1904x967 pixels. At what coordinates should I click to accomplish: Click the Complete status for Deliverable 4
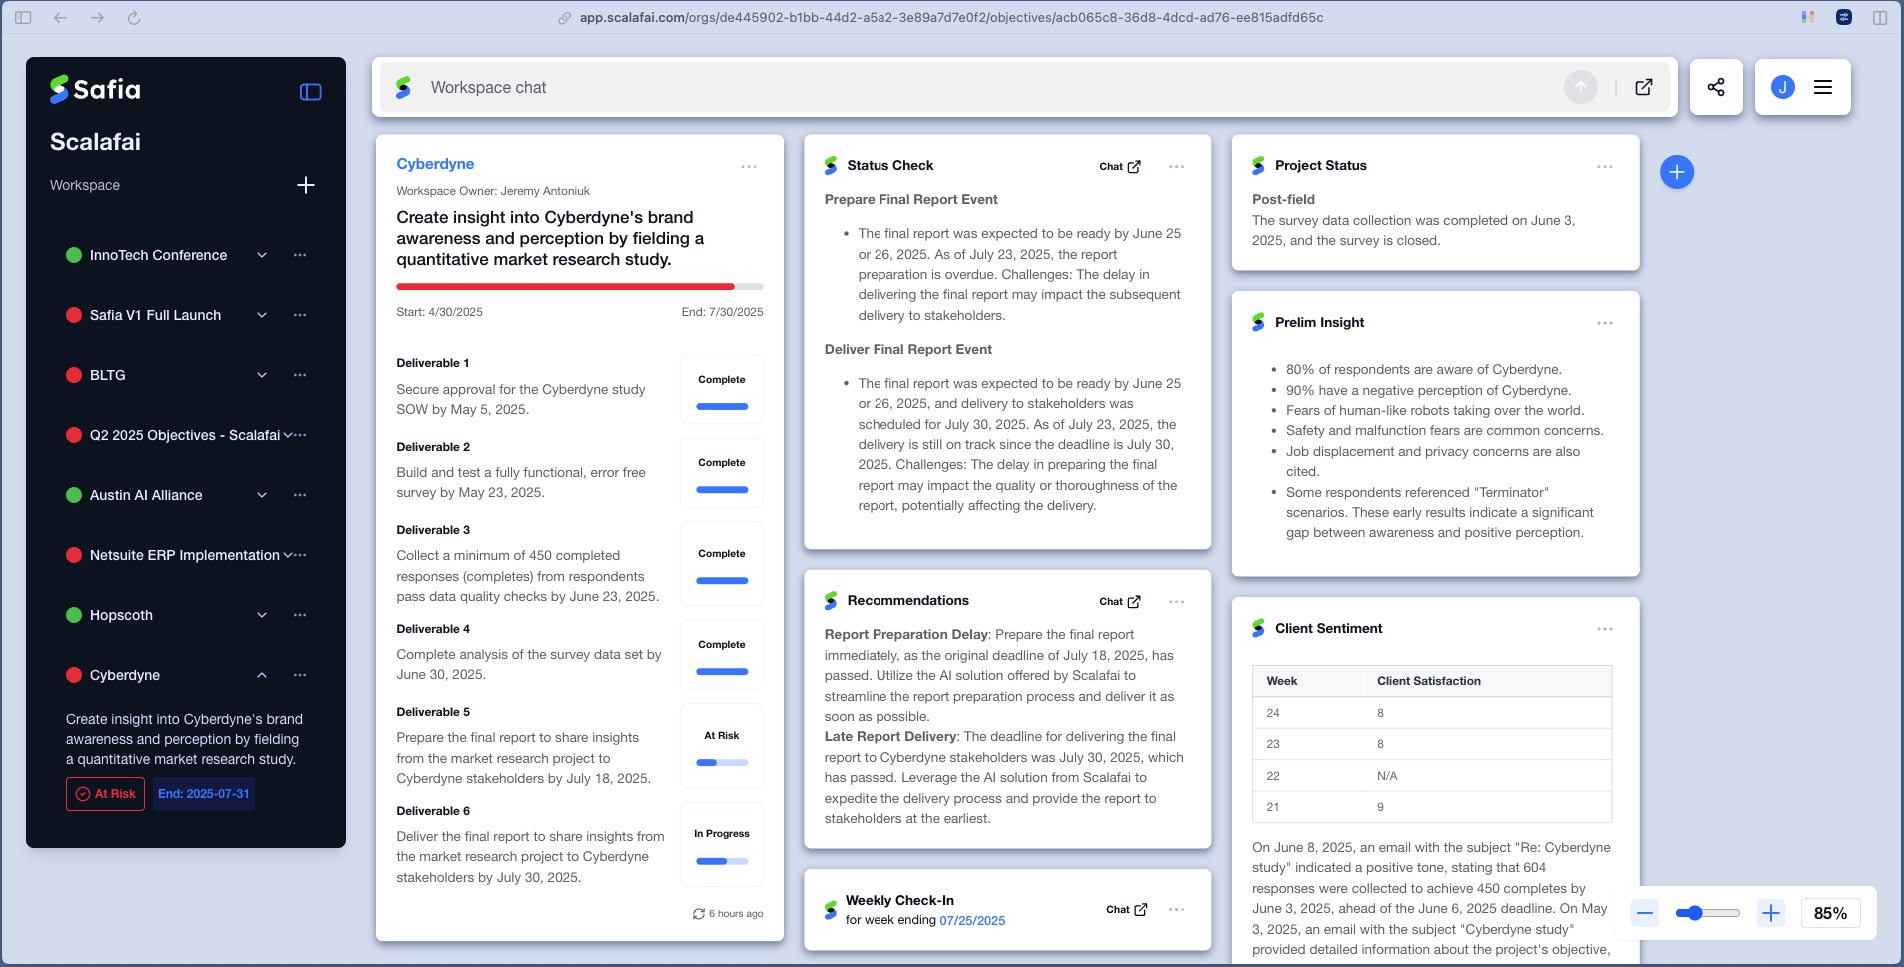coord(722,654)
